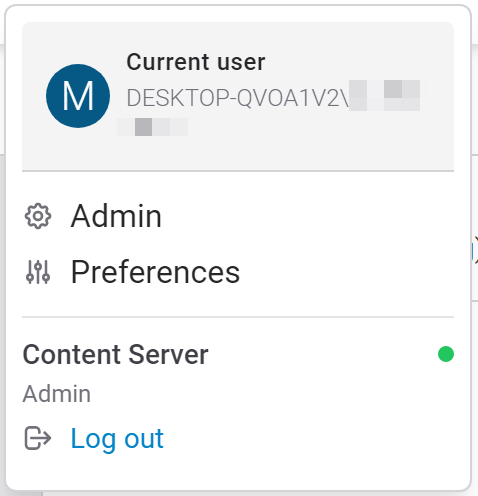This screenshot has width=478, height=496.
Task: Click the divider line above Admin
Action: point(238,171)
